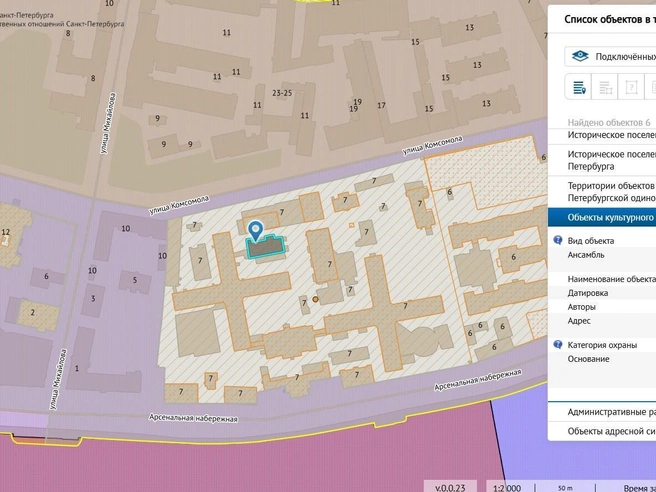Expand Историческое поселение Петербурга entry
The image size is (656, 492).
[x=602, y=160]
